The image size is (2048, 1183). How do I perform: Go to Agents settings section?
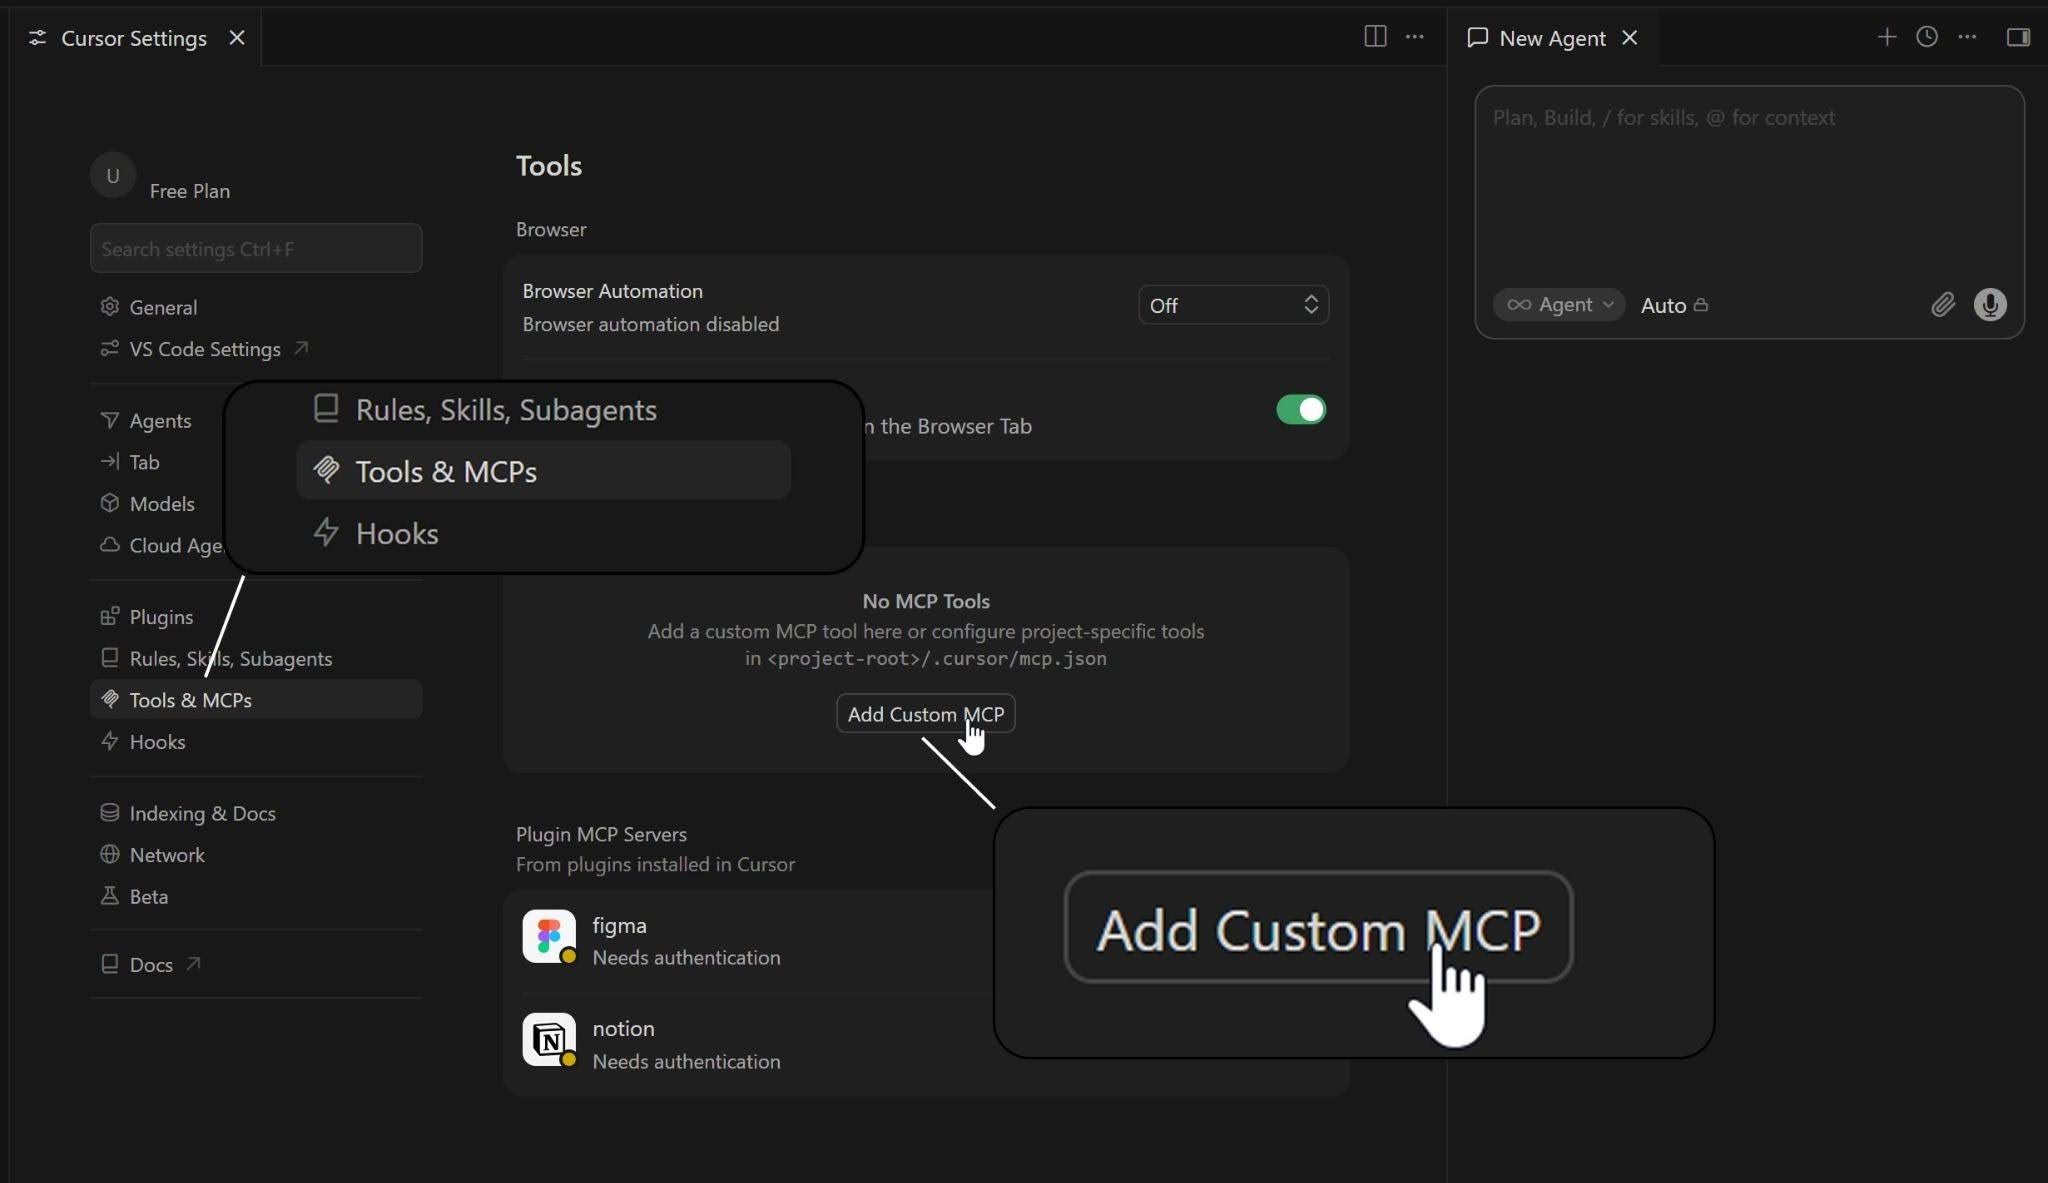click(160, 421)
